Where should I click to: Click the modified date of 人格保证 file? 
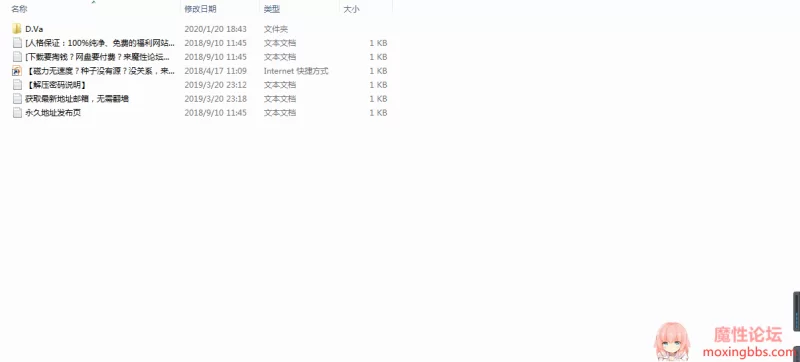[215, 43]
